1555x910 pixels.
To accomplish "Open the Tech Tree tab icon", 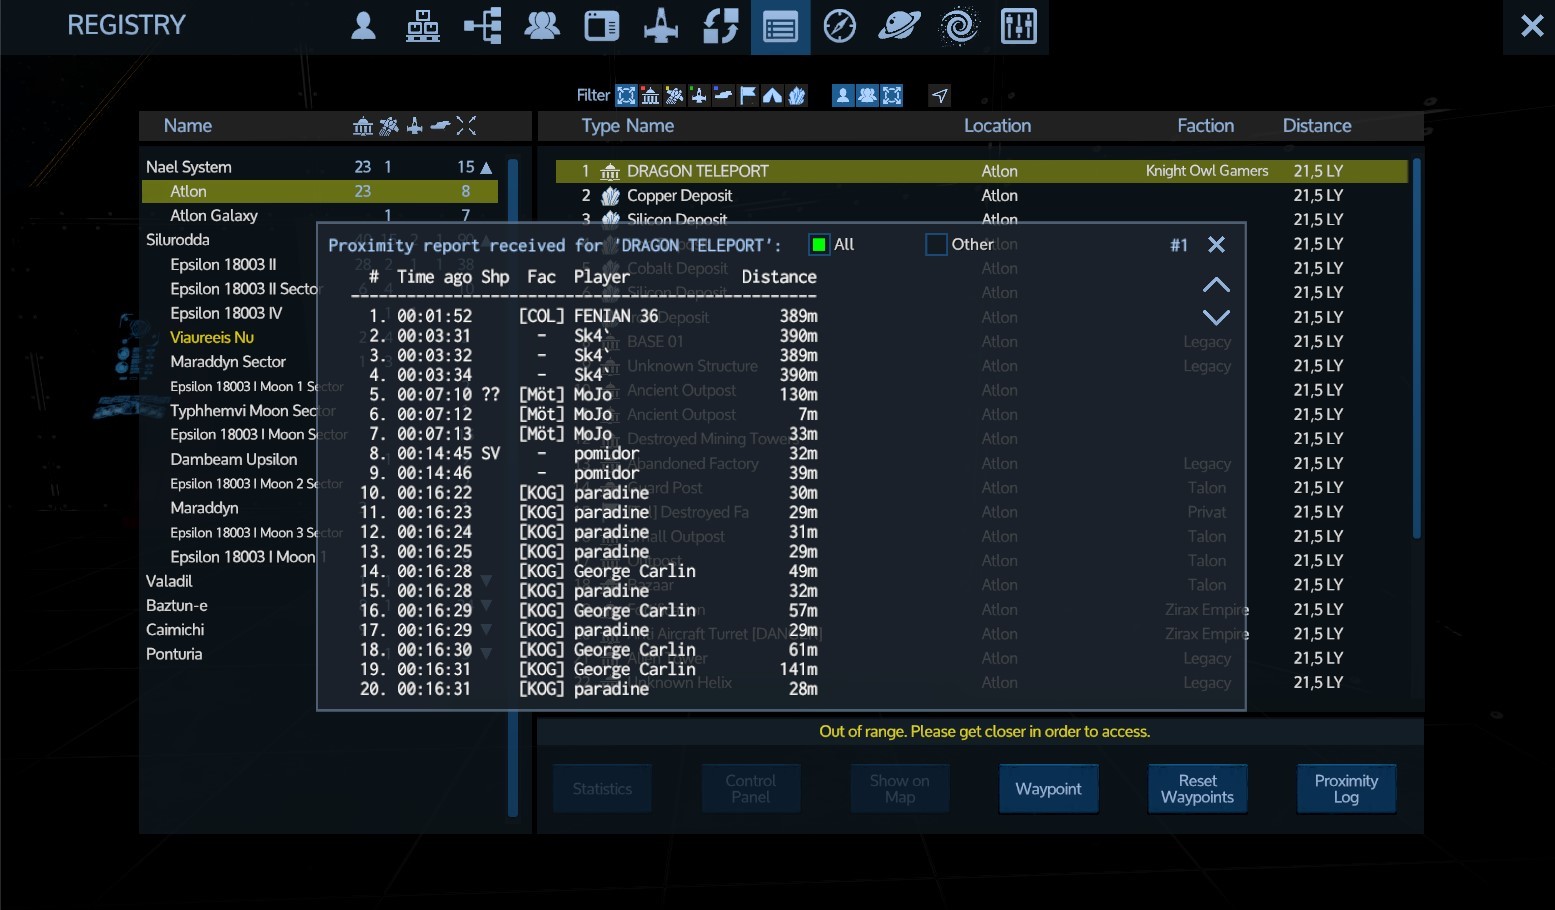I will [482, 26].
